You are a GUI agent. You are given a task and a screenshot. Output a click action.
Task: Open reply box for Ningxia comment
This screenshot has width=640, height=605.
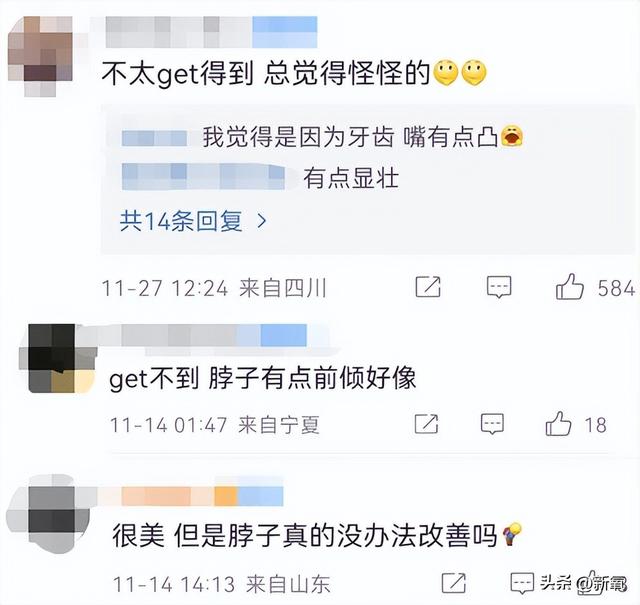(x=492, y=424)
